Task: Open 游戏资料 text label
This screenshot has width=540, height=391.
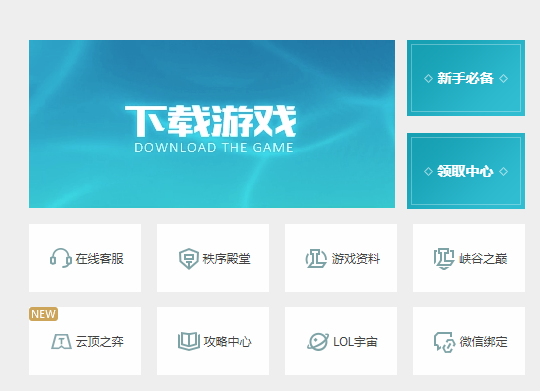Action: (356, 259)
